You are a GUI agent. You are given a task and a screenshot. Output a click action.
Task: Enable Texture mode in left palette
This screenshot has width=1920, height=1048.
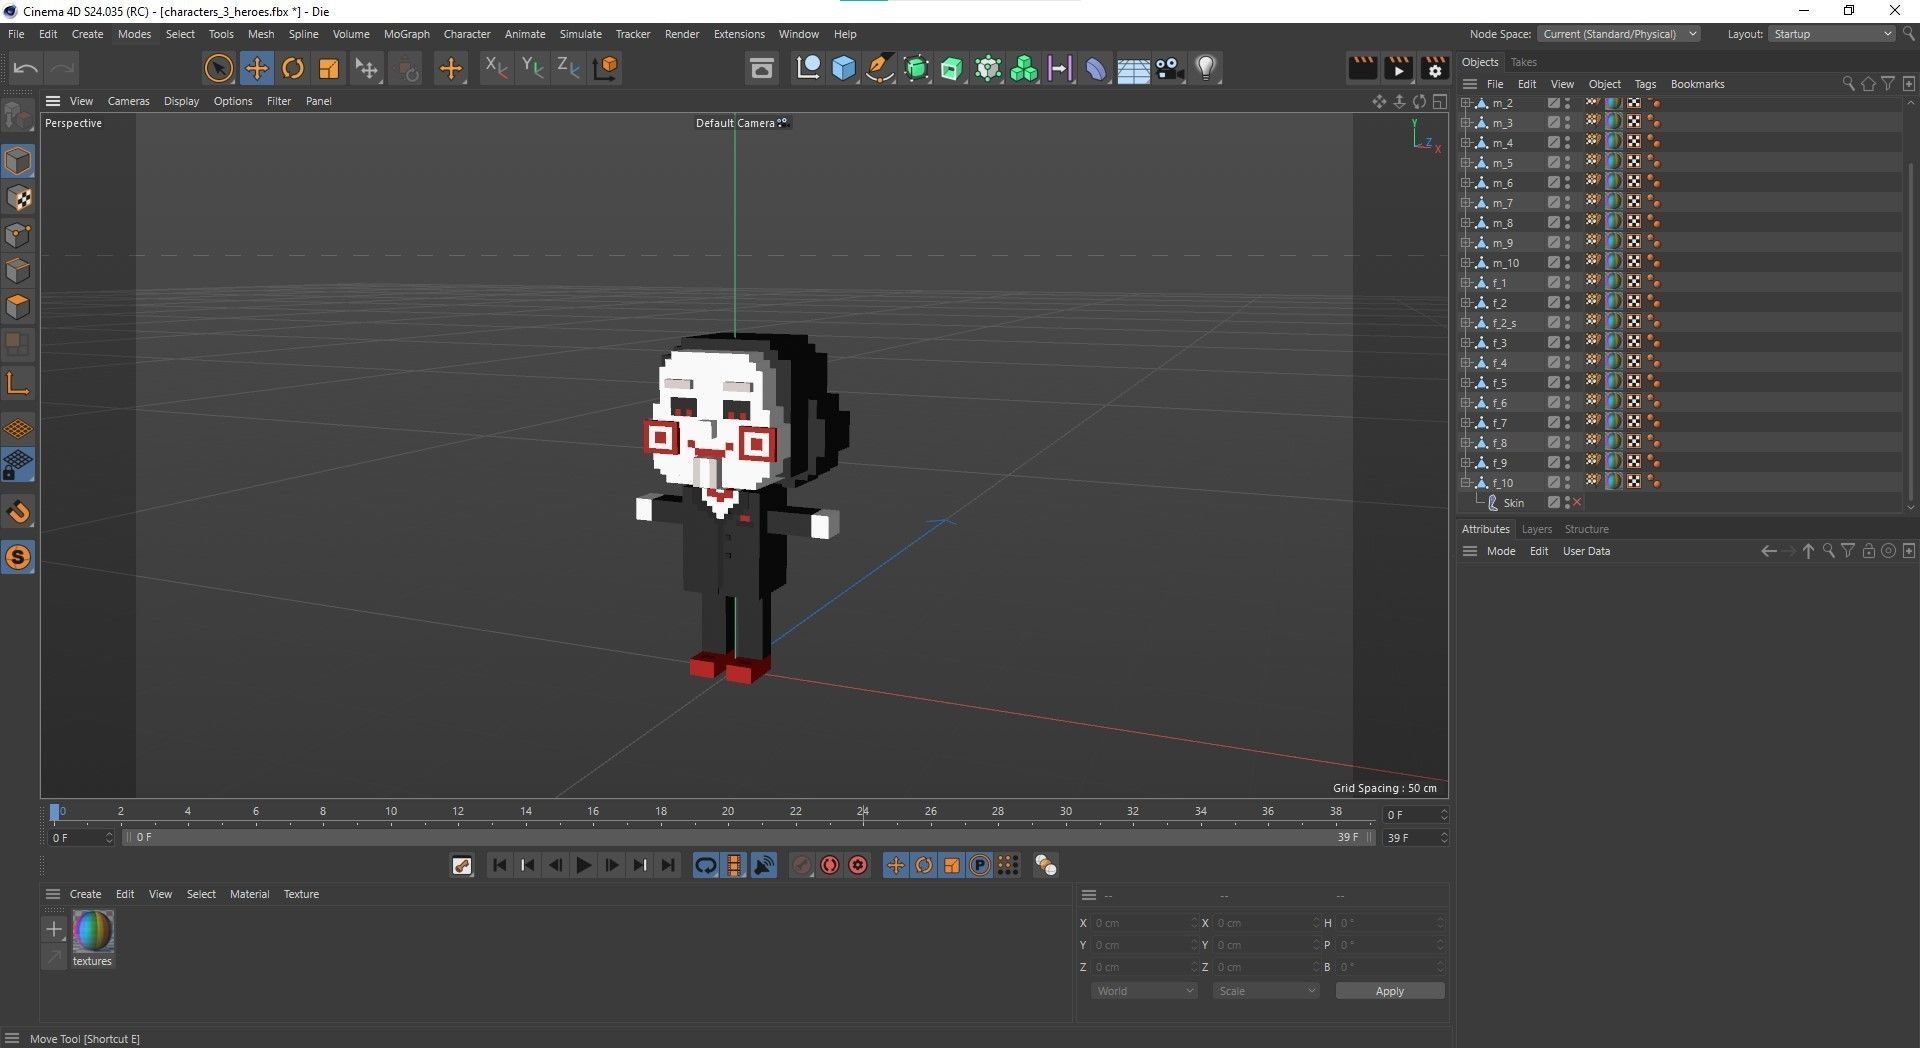(18, 198)
